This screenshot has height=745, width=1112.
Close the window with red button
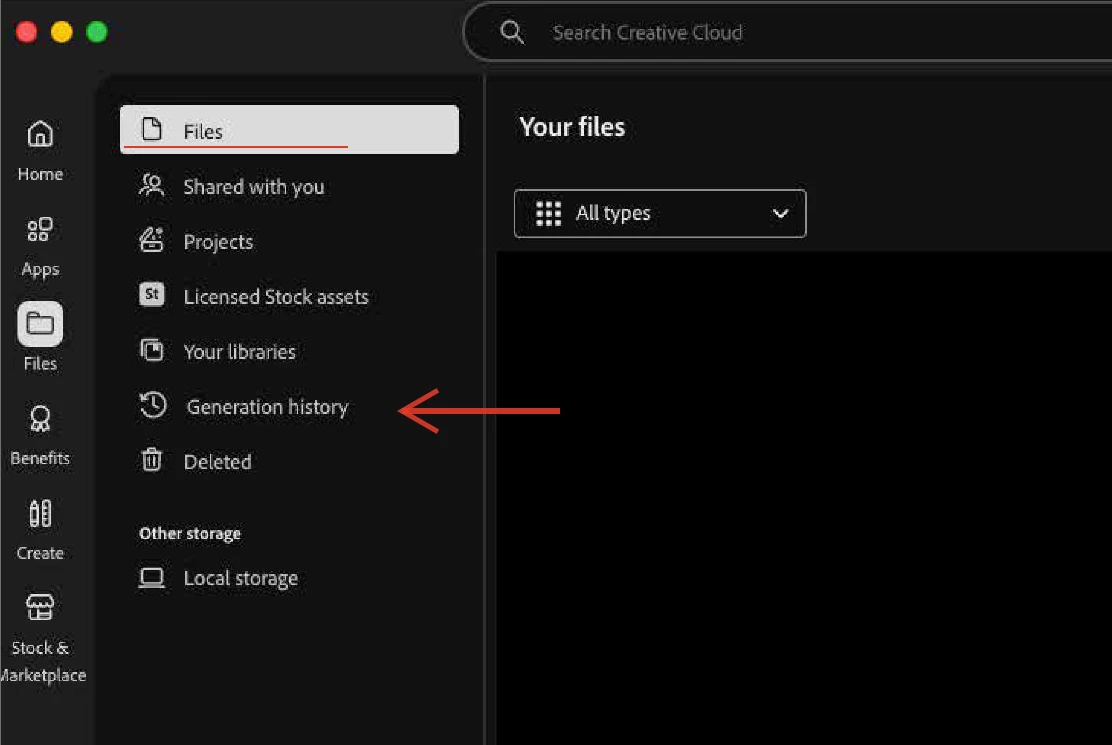tap(26, 32)
